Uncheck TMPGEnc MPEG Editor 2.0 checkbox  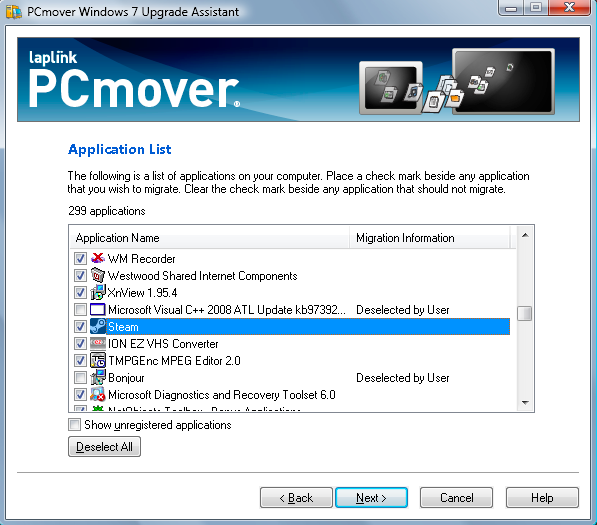point(80,361)
